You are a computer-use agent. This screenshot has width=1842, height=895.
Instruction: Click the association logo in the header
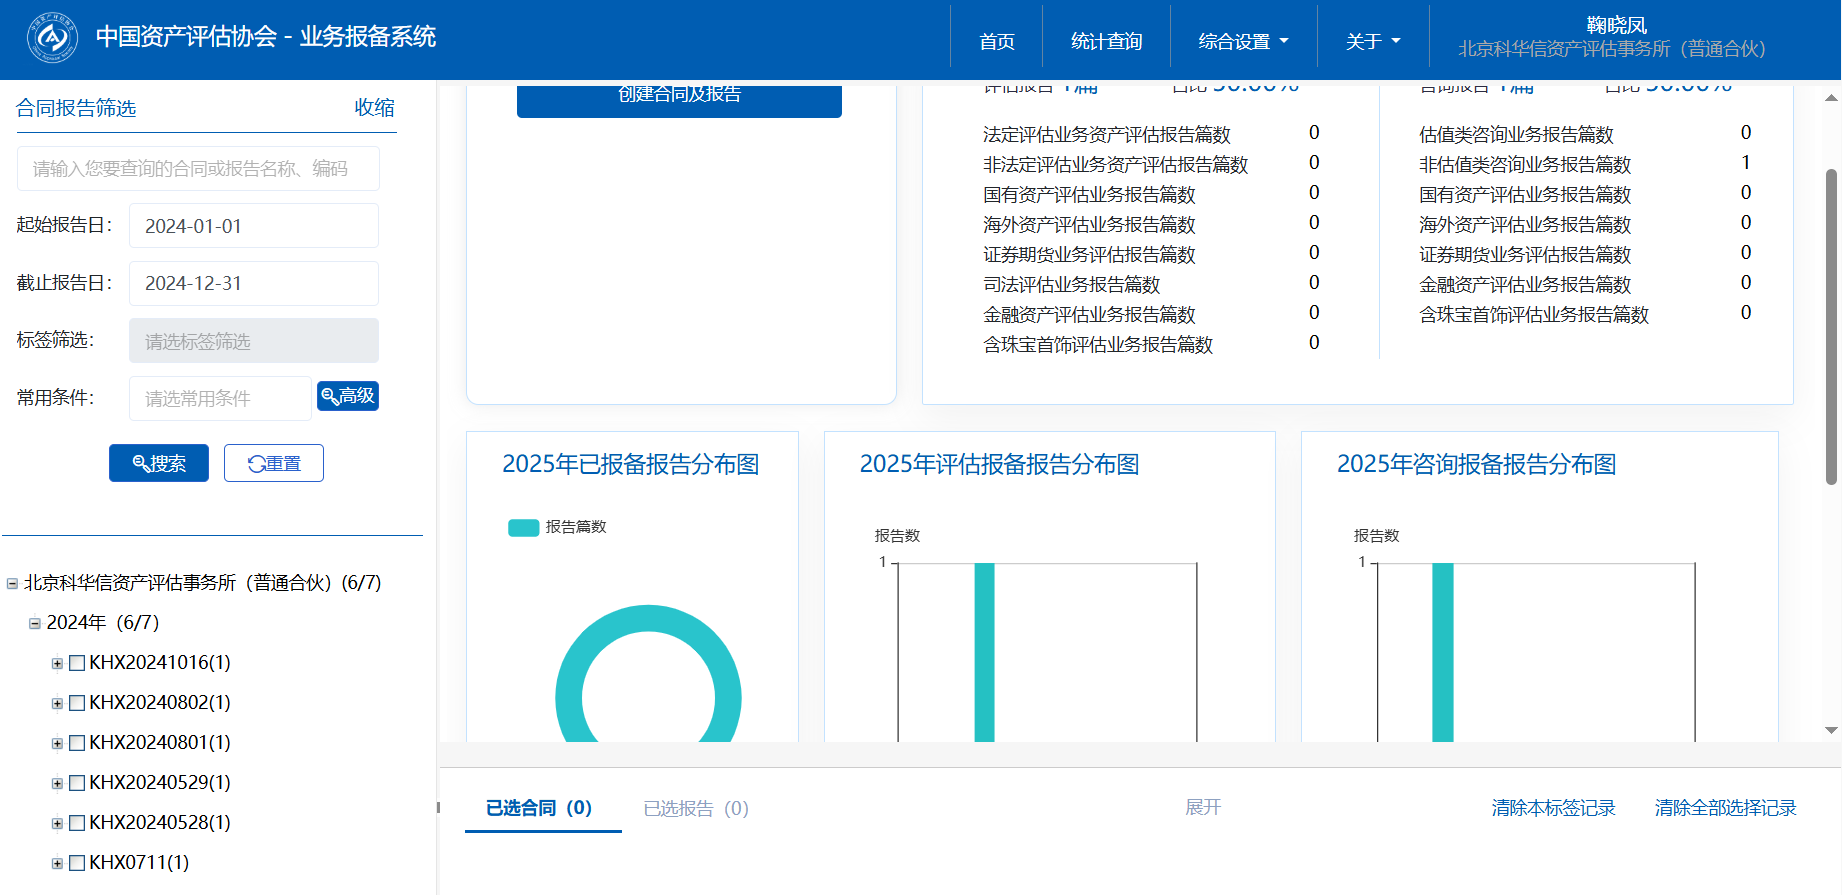[x=52, y=38]
